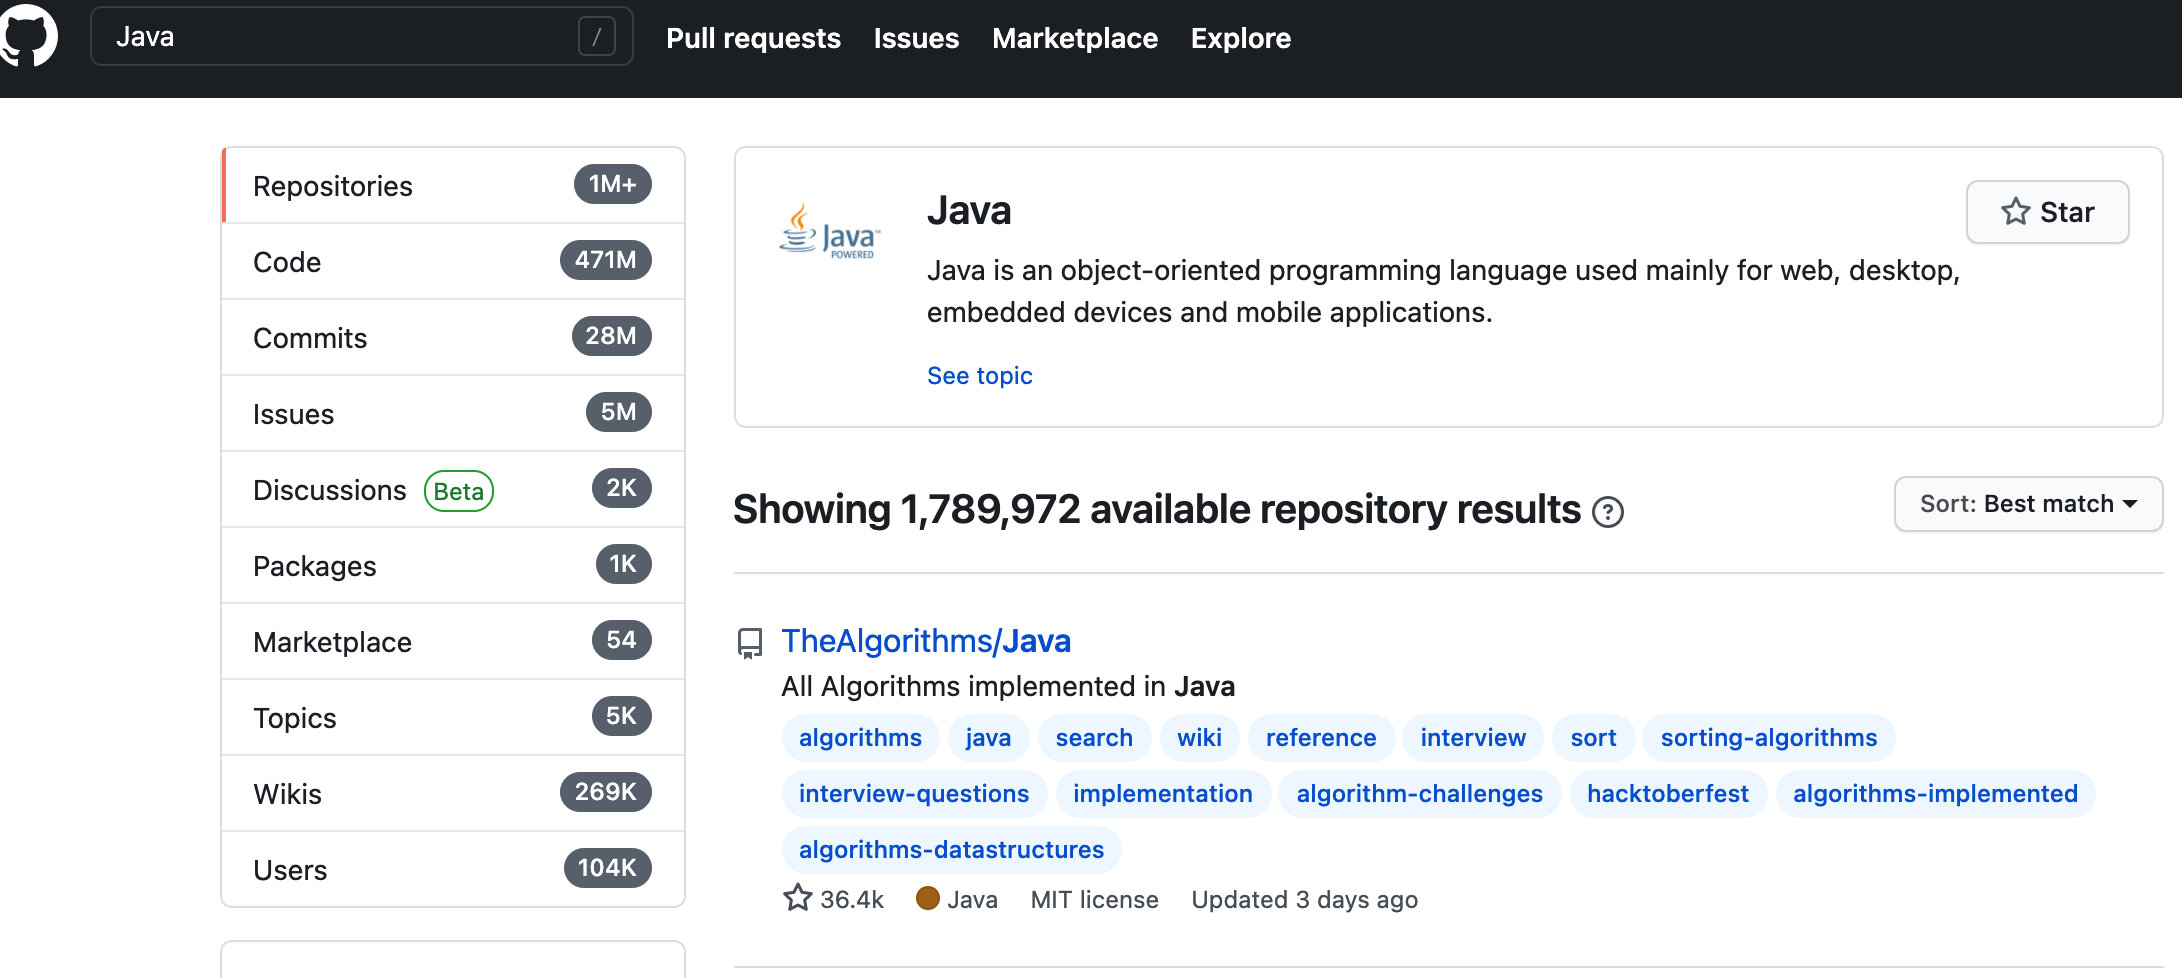The width and height of the screenshot is (2182, 978).
Task: Focus the search field containing Java
Action: coord(340,37)
